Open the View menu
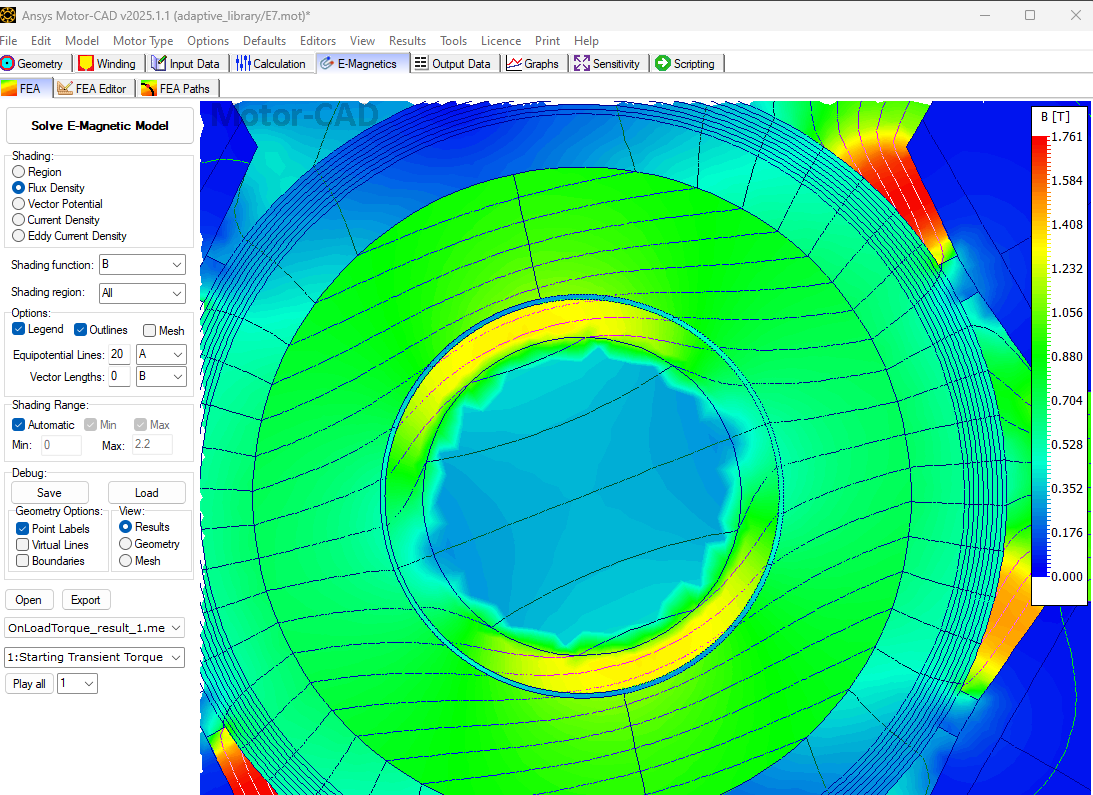Screen dimensions: 1093x795 coord(362,41)
